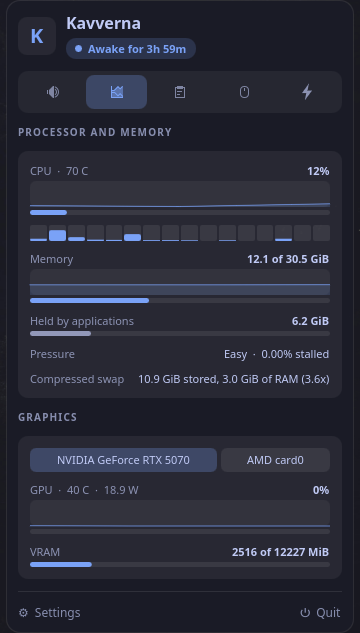Select the NVIDIA GeForce RTX 5070 GPU

(123, 460)
